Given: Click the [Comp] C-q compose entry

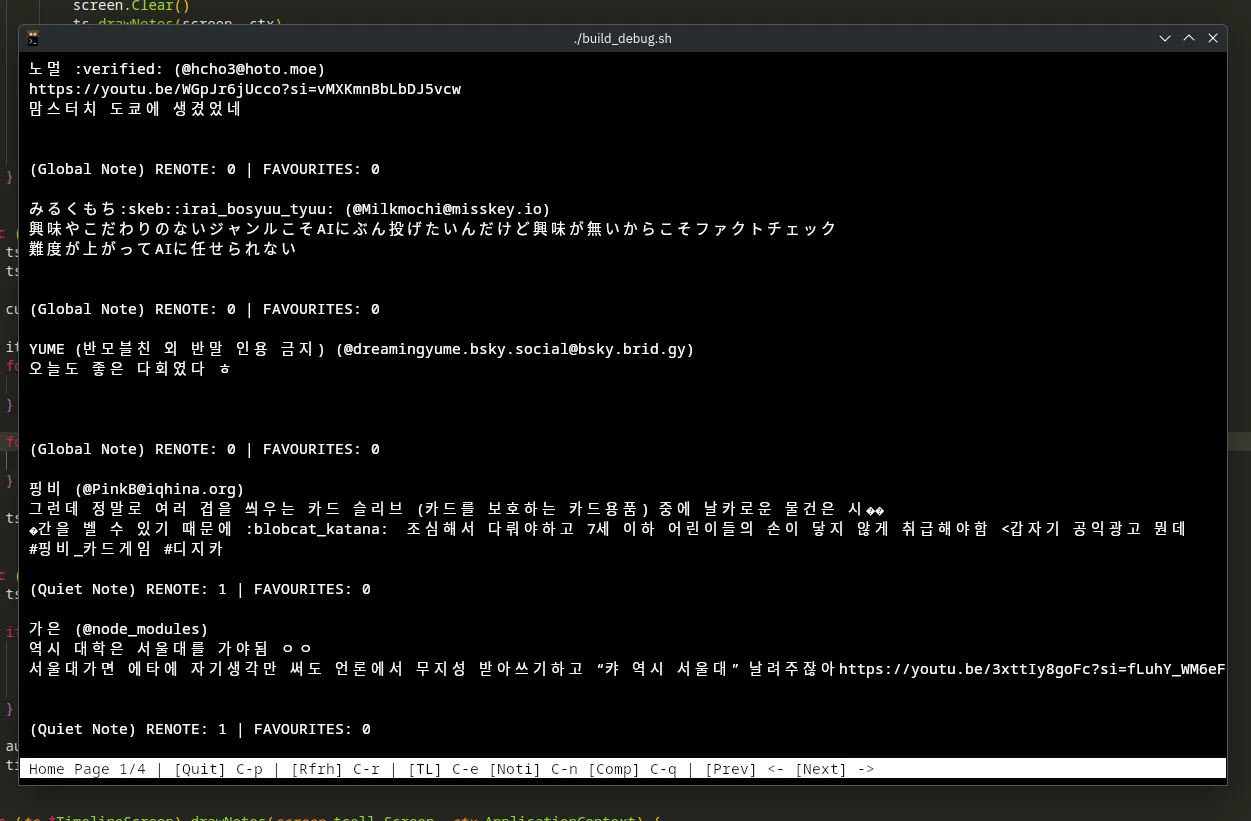Looking at the screenshot, I should pos(632,769).
